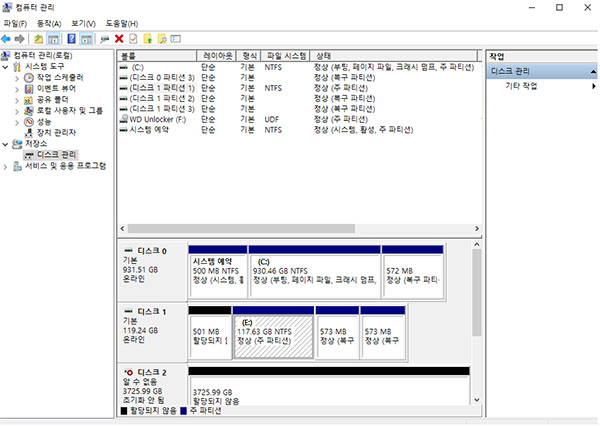Select the 시스템 예약 volume row in list
Screen dimensions: 600x427
click(298, 130)
